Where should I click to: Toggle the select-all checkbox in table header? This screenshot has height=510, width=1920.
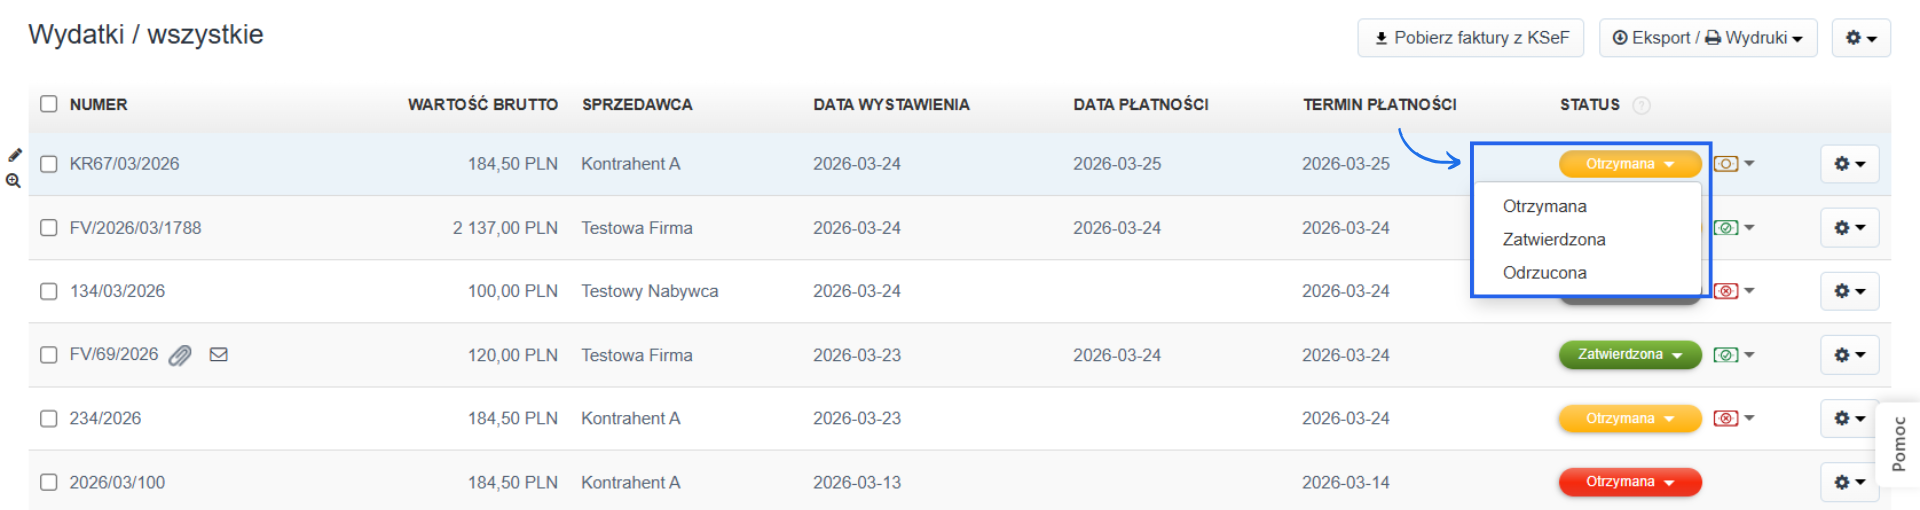pos(49,104)
